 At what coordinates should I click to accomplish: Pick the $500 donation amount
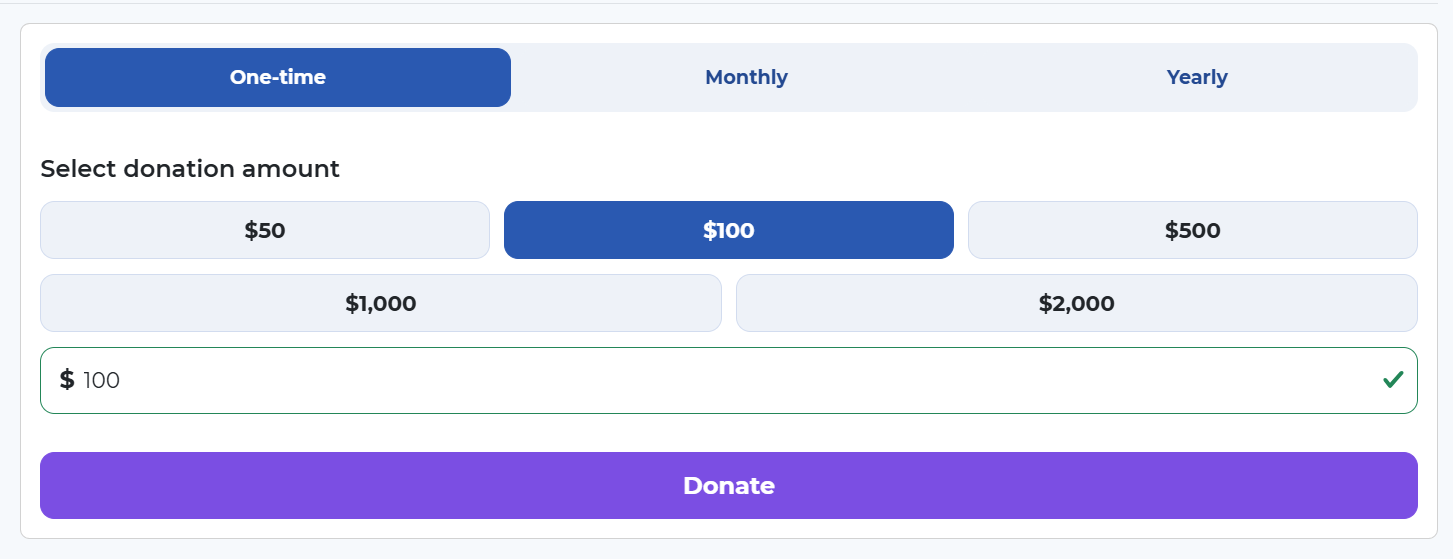[1192, 230]
